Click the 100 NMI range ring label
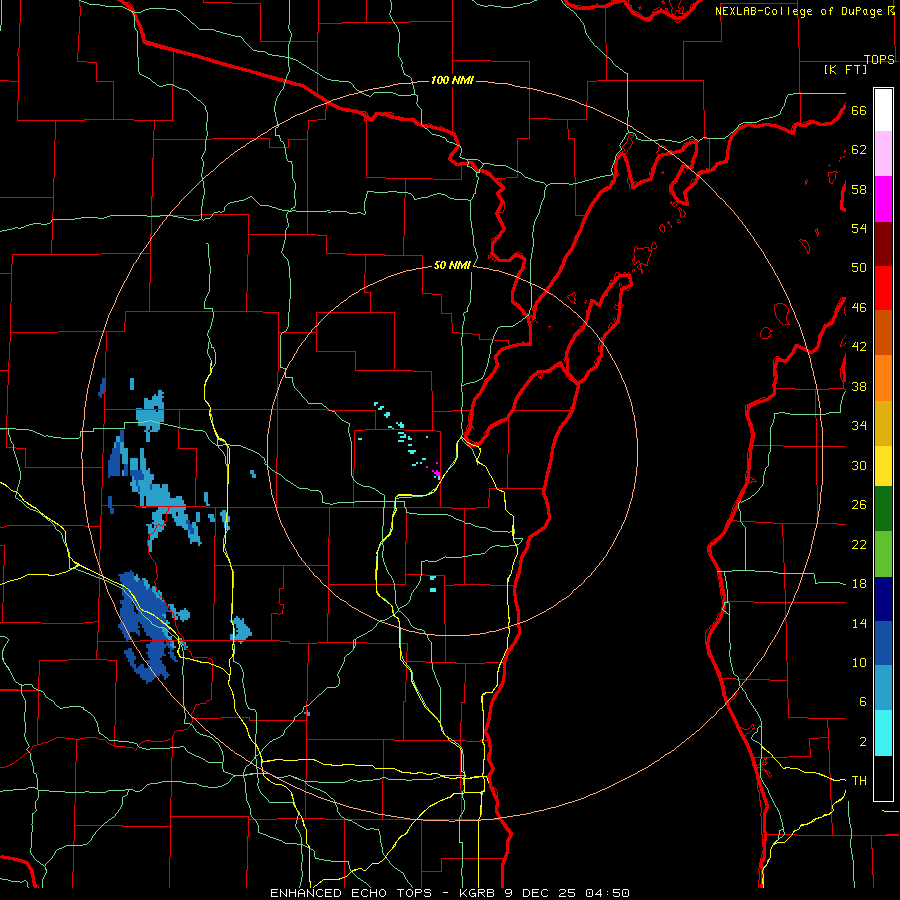Image resolution: width=900 pixels, height=900 pixels. (x=452, y=80)
